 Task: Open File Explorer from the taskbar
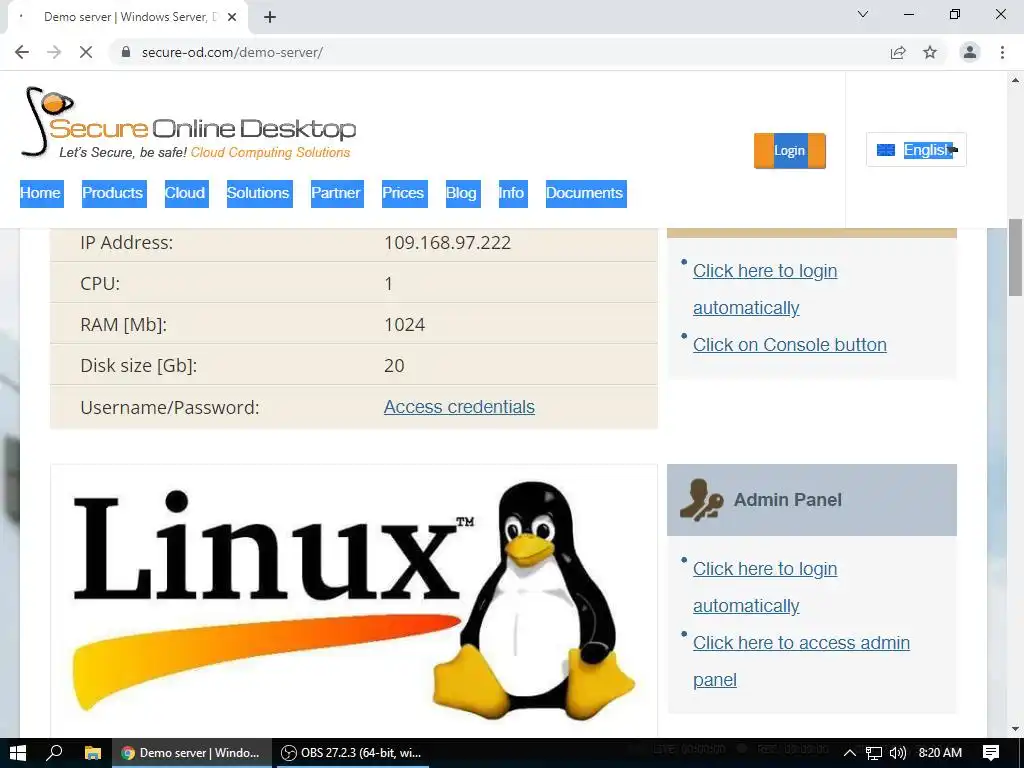point(93,753)
